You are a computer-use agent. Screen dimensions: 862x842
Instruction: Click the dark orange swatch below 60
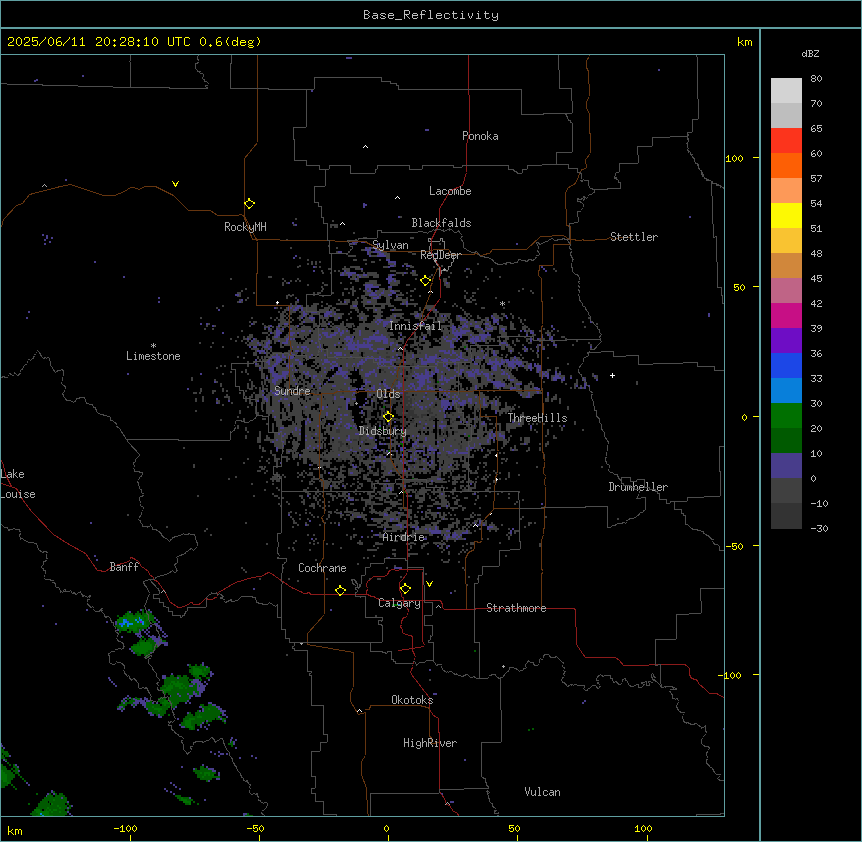[786, 165]
